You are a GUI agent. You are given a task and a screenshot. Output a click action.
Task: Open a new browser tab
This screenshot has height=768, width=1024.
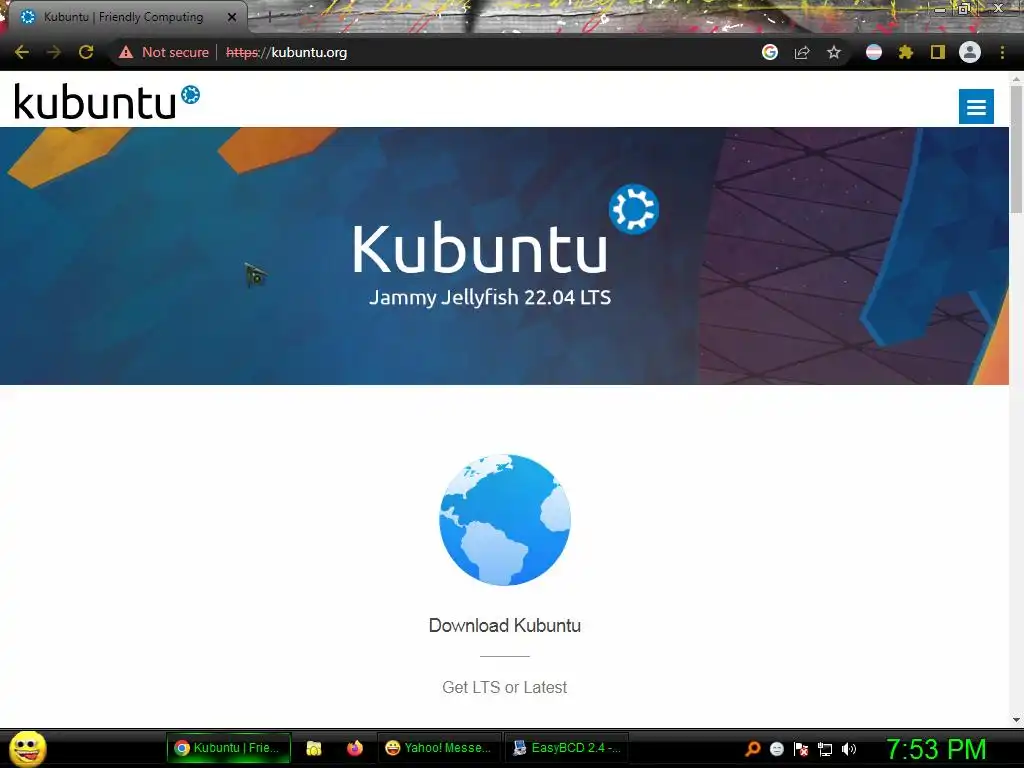point(269,17)
